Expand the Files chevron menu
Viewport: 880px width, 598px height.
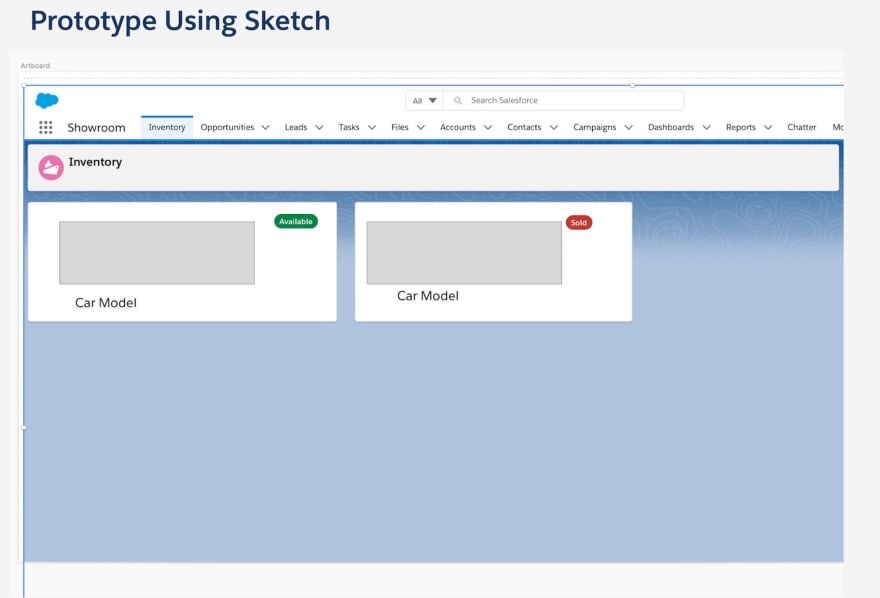pyautogui.click(x=420, y=127)
